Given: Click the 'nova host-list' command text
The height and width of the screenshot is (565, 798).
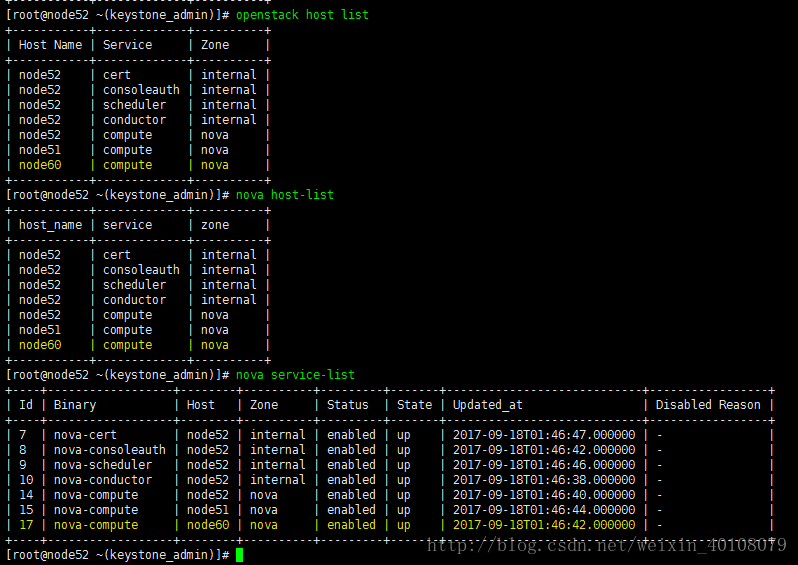Looking at the screenshot, I should tap(285, 194).
